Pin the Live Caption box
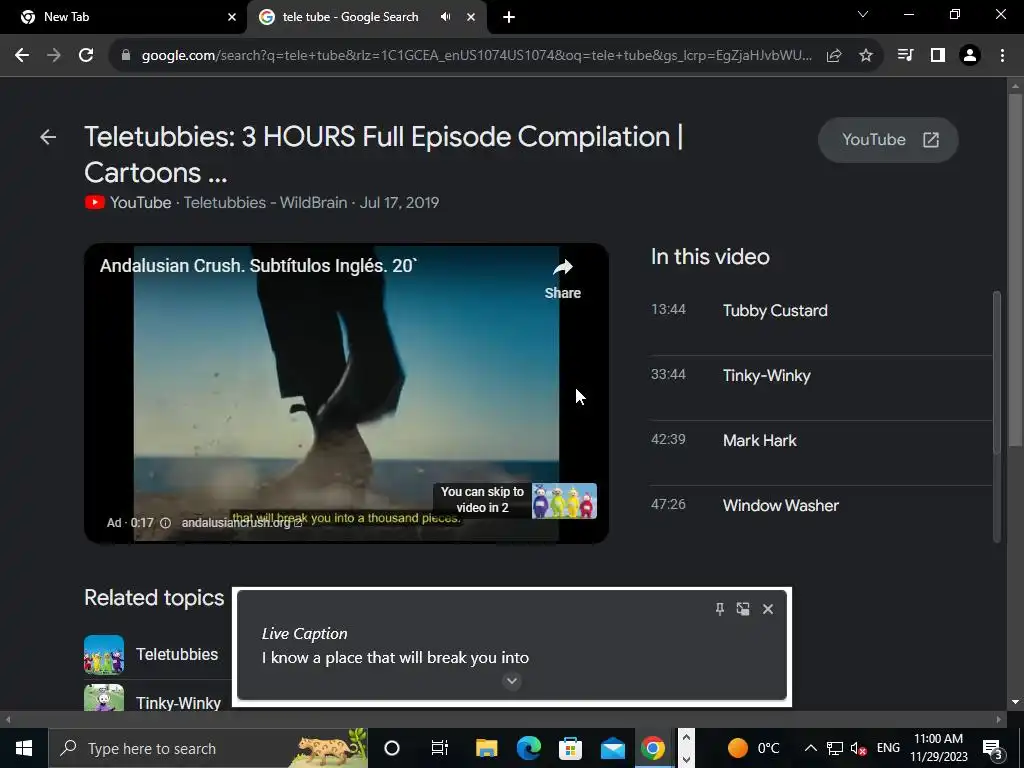Screen dimensions: 1024x768 pos(719,609)
